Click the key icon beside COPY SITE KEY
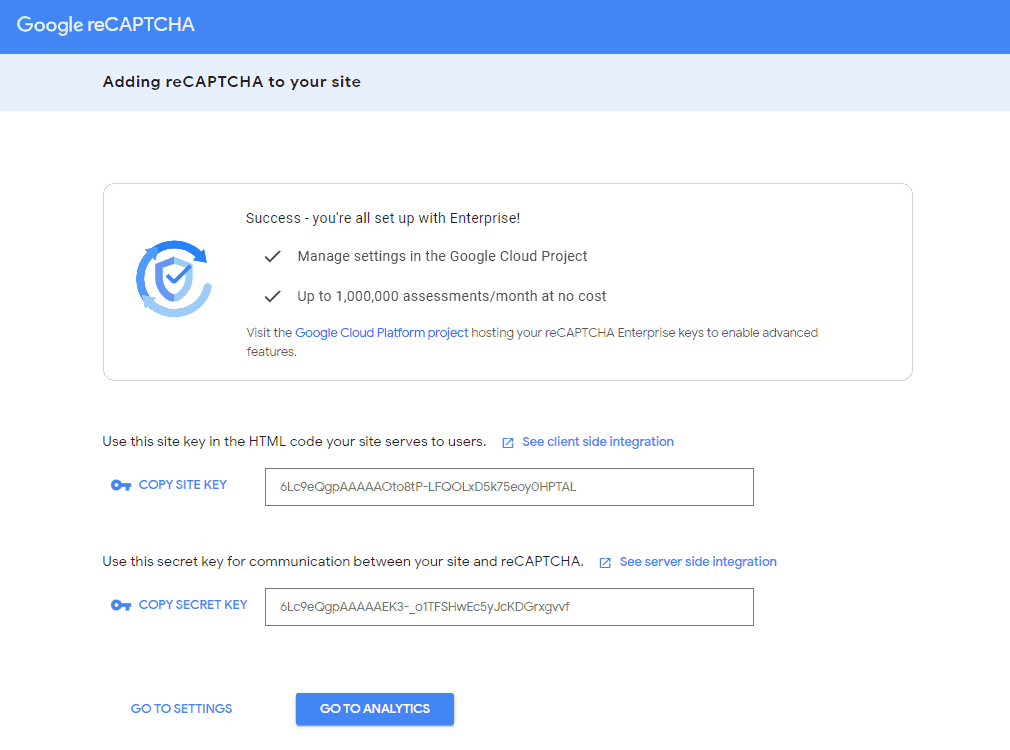 click(x=121, y=485)
